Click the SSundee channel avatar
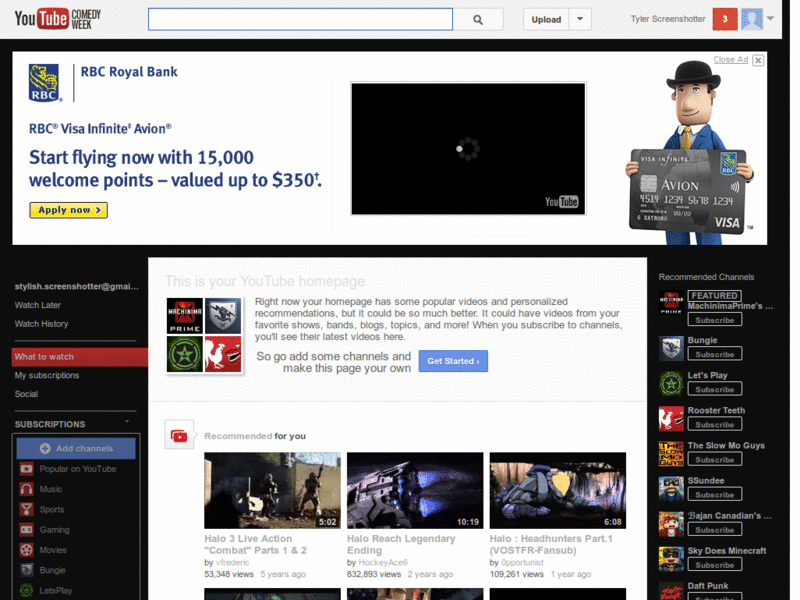 click(671, 489)
